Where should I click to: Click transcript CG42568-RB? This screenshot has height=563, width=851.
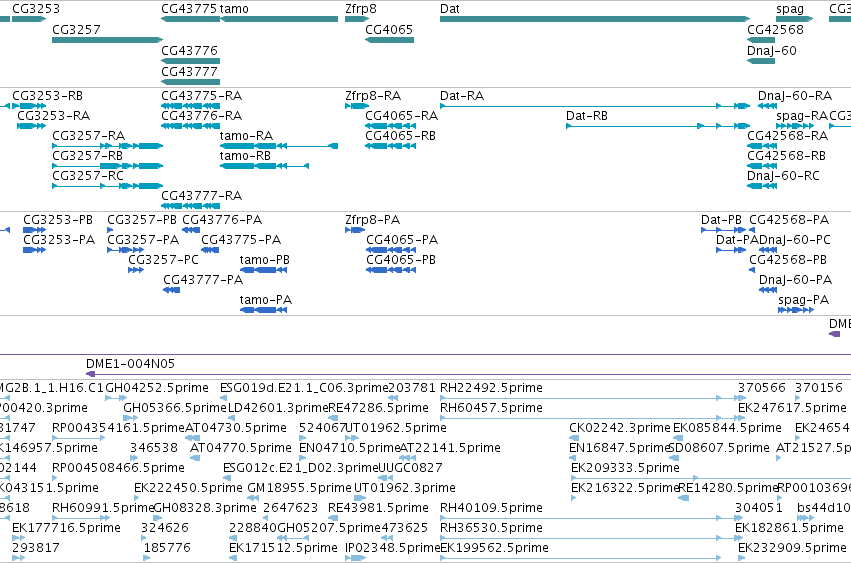786,156
